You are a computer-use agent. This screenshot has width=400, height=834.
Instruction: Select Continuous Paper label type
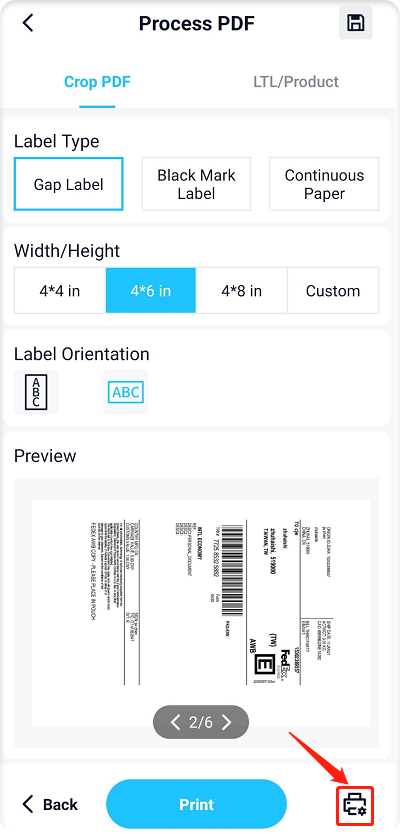pyautogui.click(x=324, y=184)
